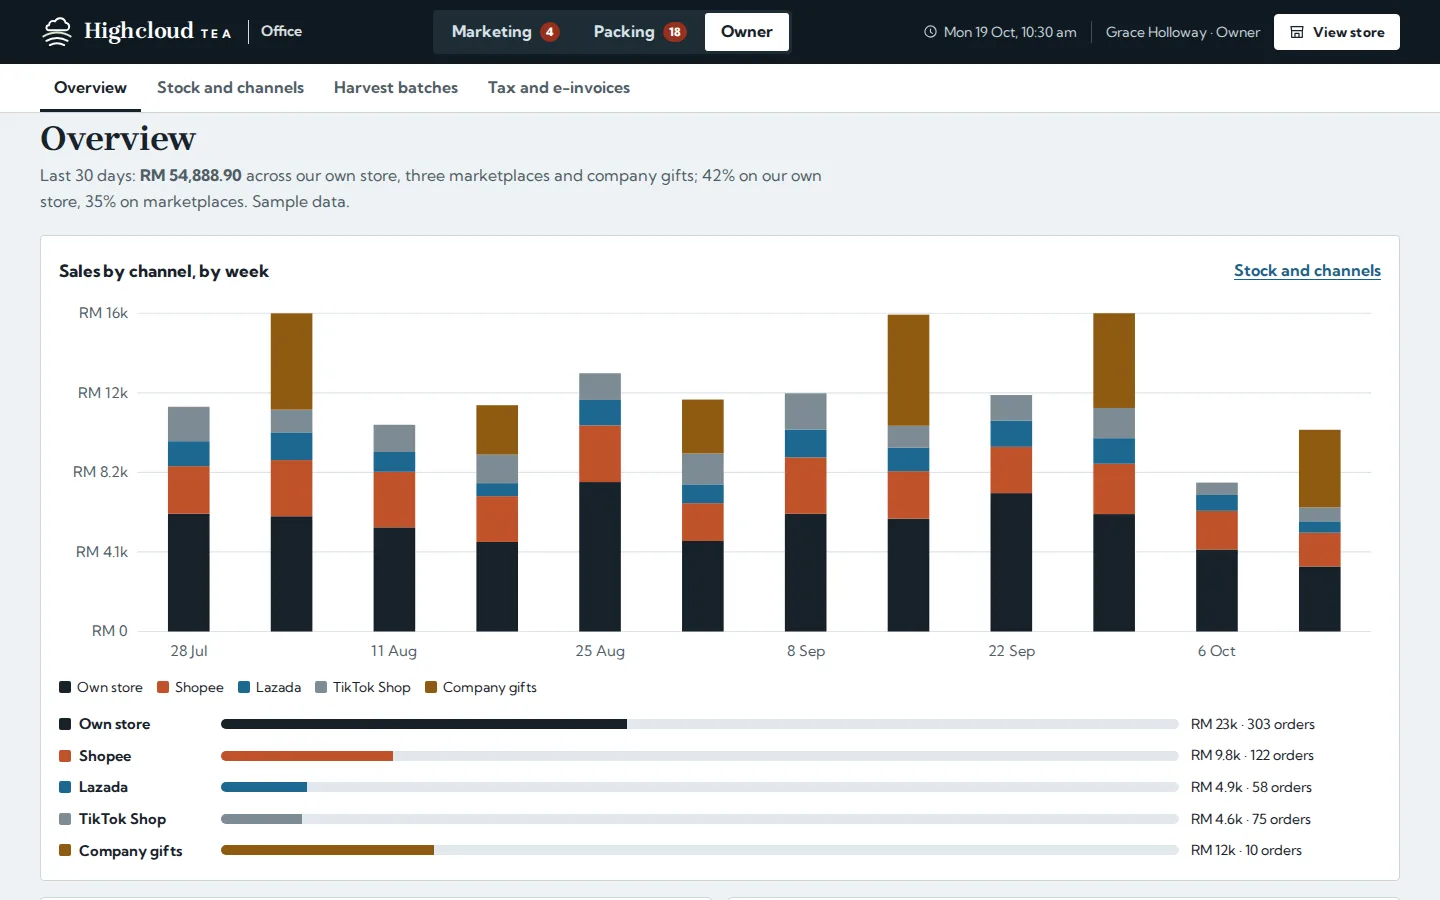Click the Lazada progress bar

[700, 787]
